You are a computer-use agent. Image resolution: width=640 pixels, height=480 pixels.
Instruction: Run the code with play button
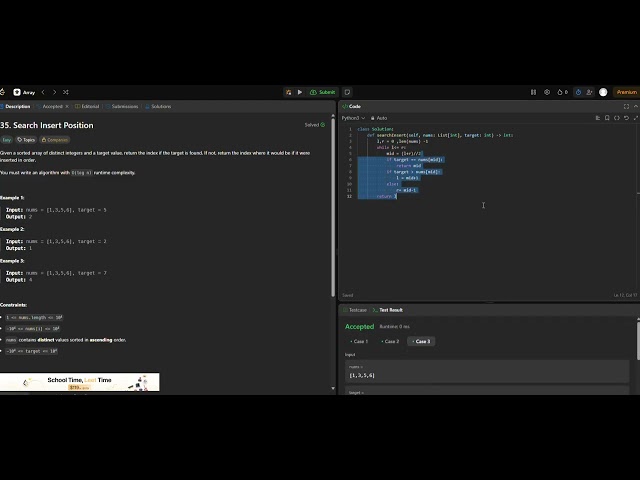tap(300, 92)
